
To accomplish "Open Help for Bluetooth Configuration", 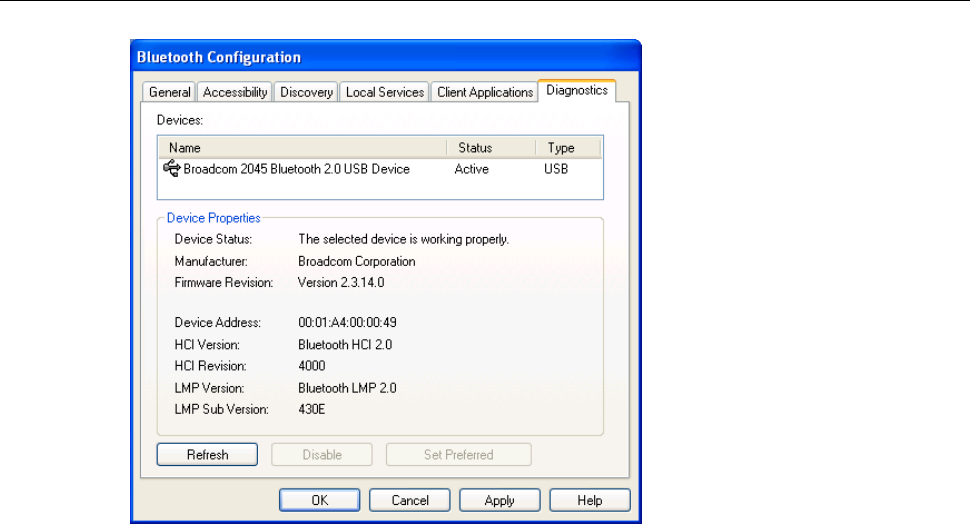I will (x=590, y=500).
